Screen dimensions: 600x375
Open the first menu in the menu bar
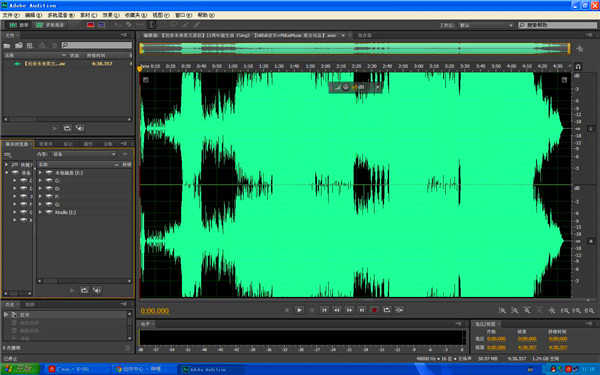(x=11, y=15)
